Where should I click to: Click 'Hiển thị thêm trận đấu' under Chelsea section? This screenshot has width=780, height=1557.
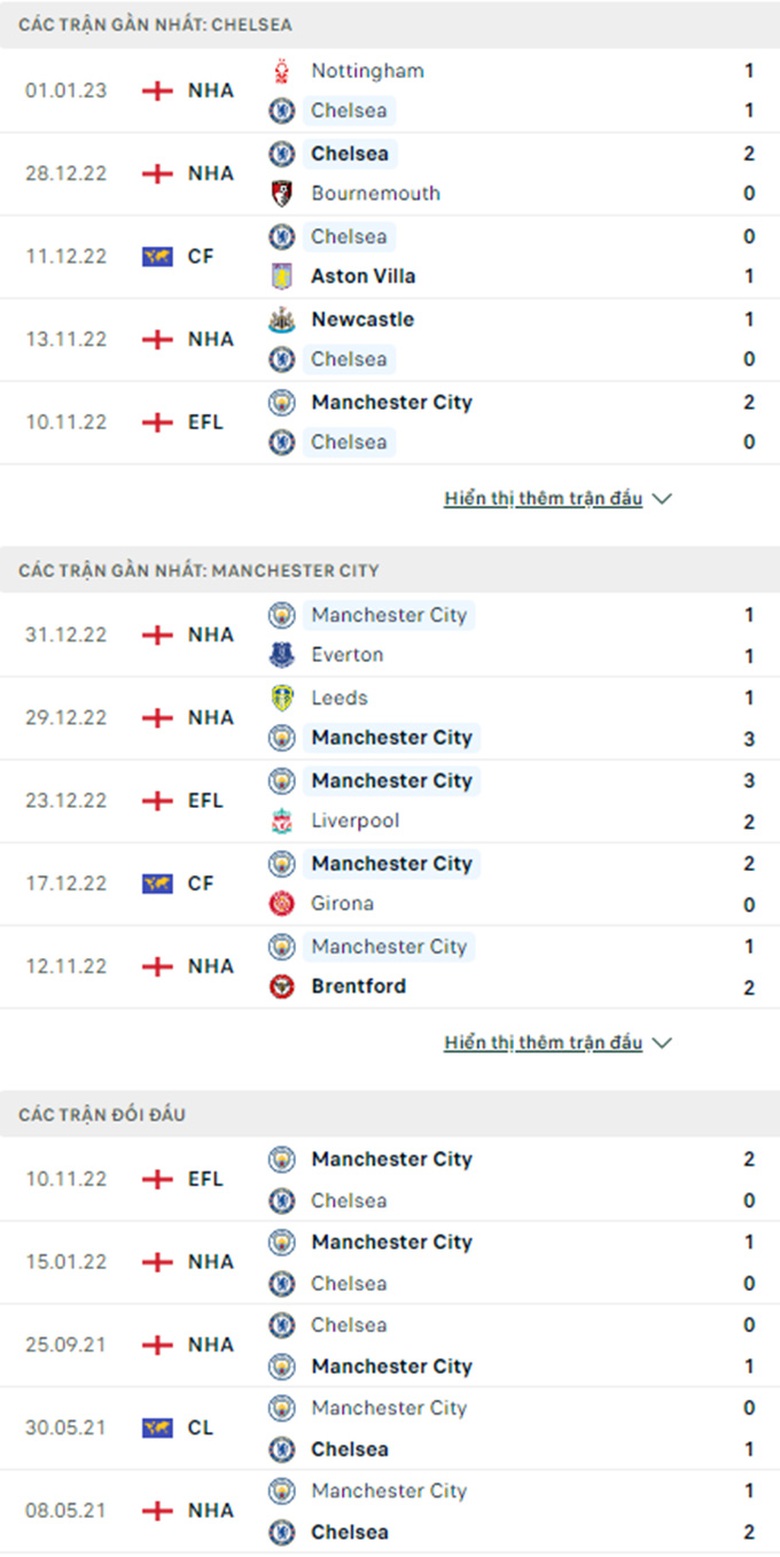pyautogui.click(x=543, y=498)
